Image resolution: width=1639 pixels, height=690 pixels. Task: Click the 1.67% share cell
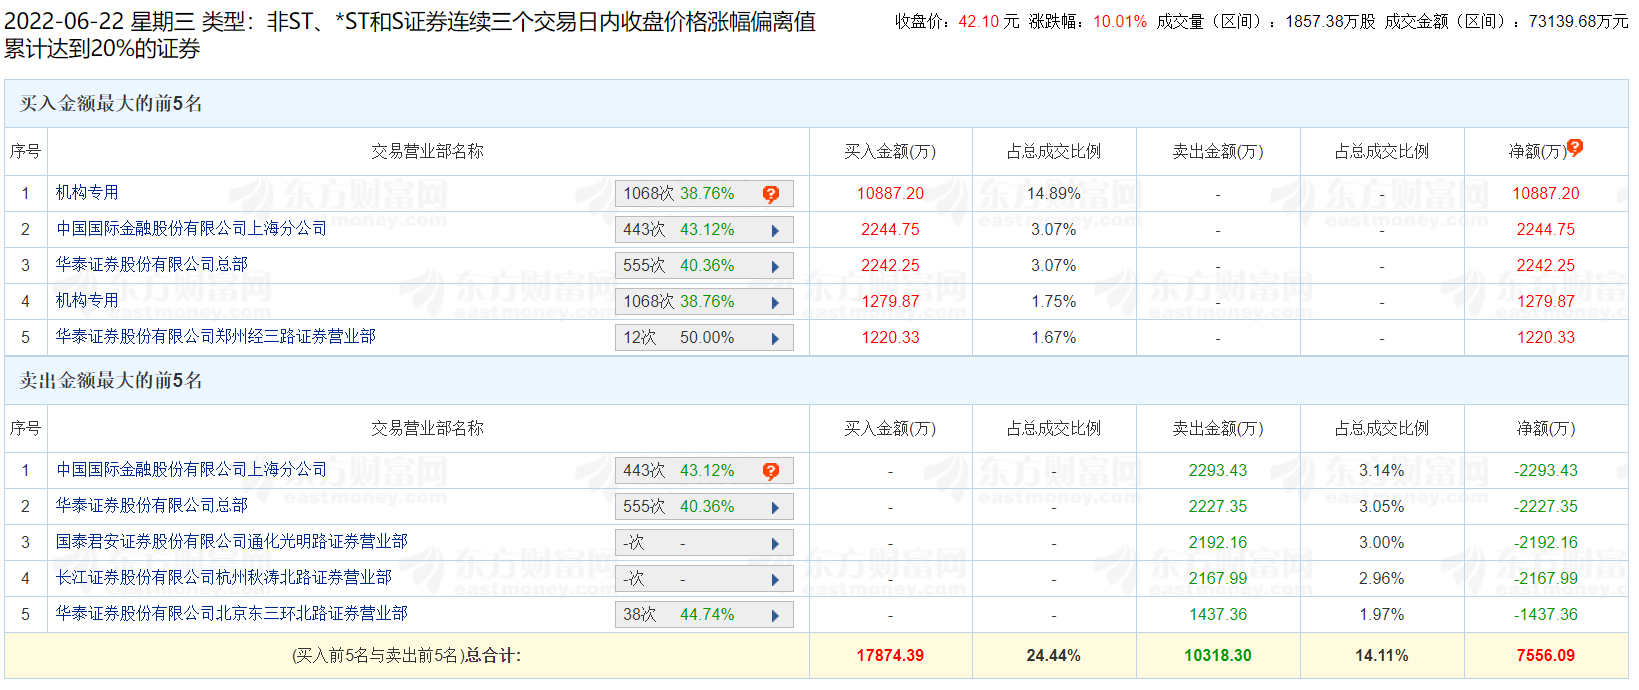[x=1054, y=338]
